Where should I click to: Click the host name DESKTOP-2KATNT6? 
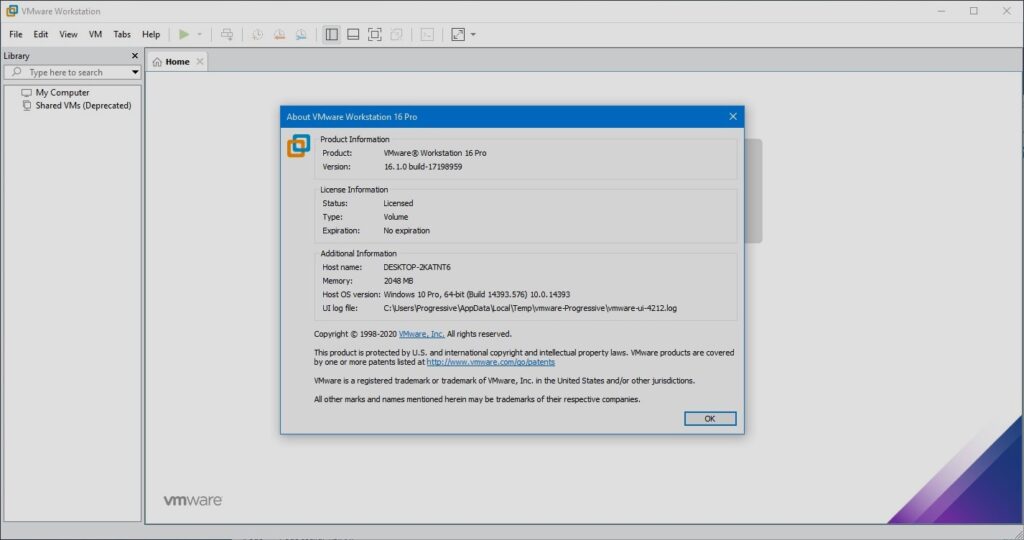[x=417, y=267]
